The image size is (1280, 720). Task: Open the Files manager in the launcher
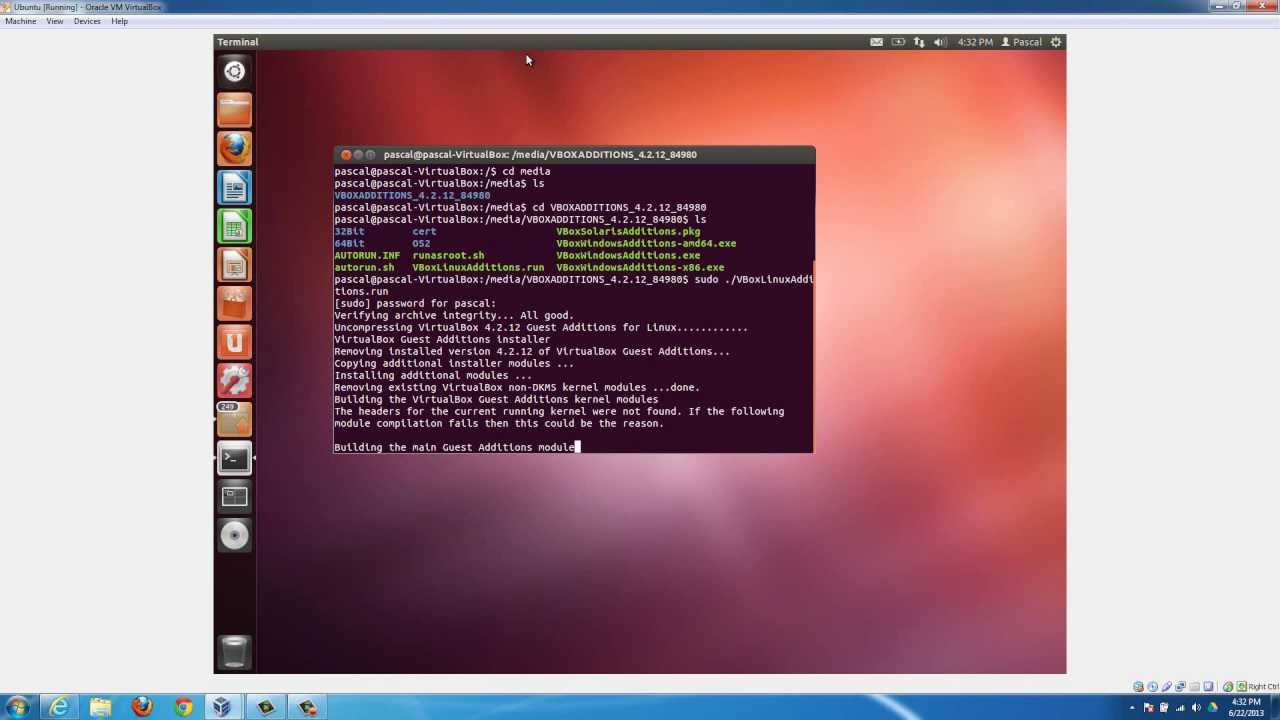coord(234,110)
